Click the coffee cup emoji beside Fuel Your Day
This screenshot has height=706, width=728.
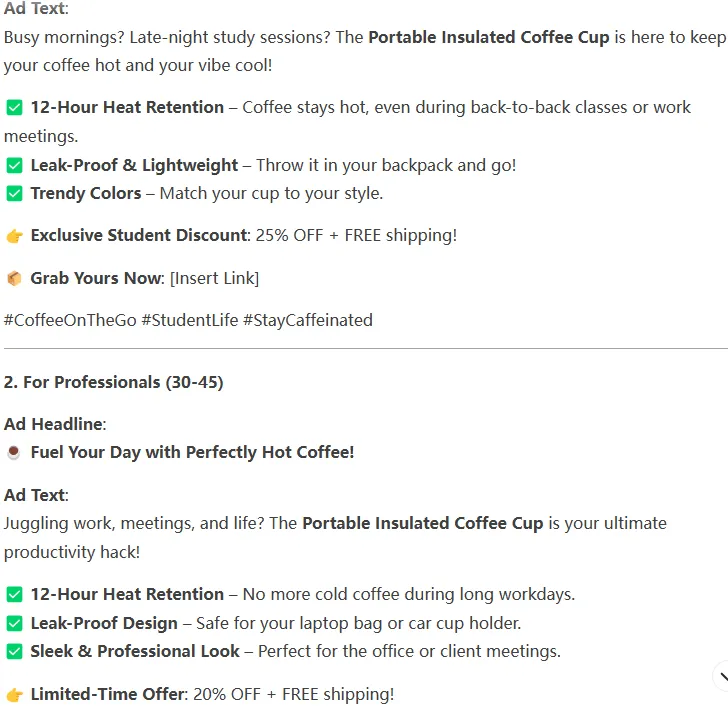pos(14,452)
